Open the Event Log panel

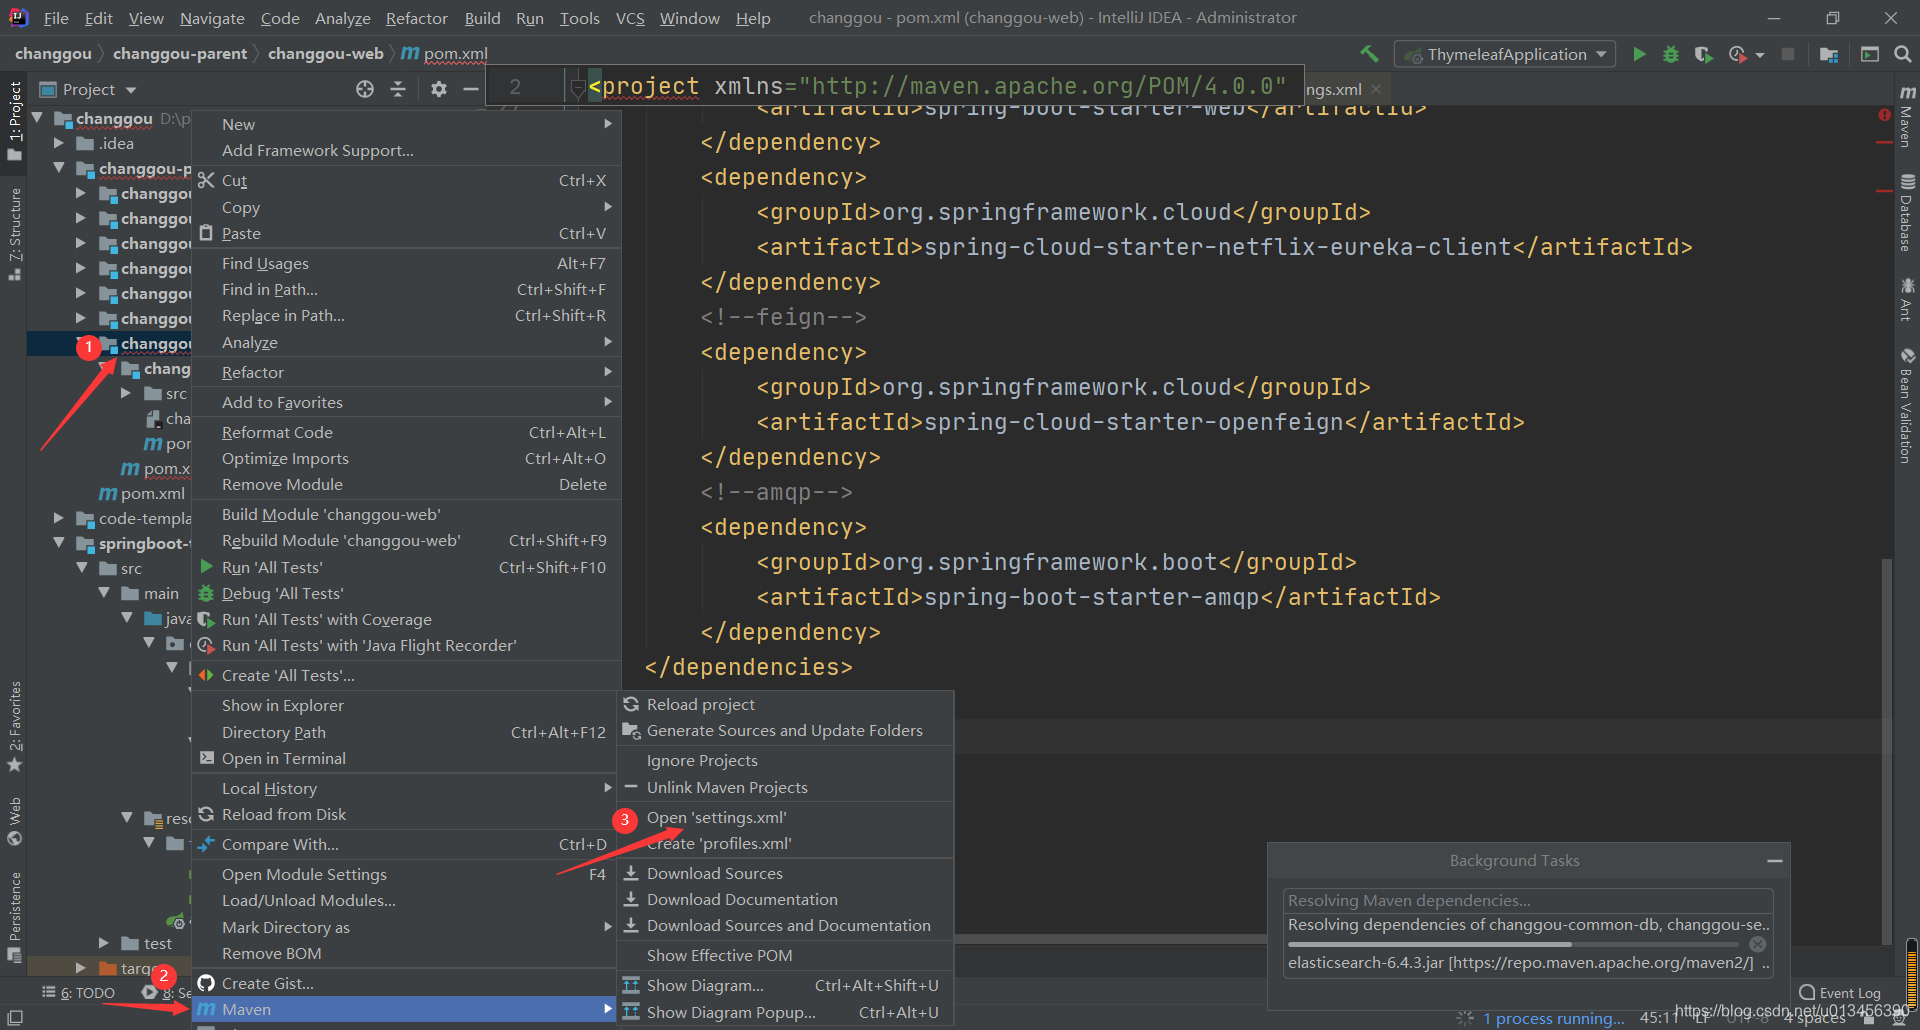click(x=1845, y=992)
